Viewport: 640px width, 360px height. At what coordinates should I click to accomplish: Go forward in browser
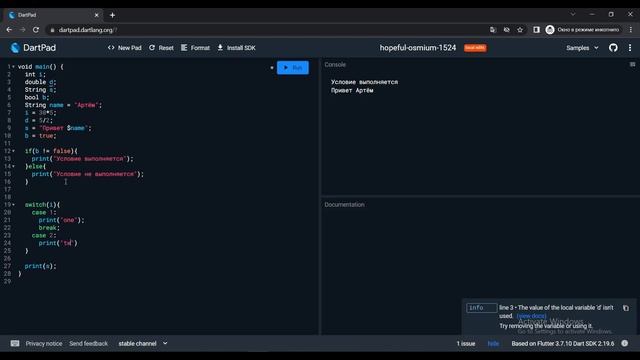click(22, 30)
